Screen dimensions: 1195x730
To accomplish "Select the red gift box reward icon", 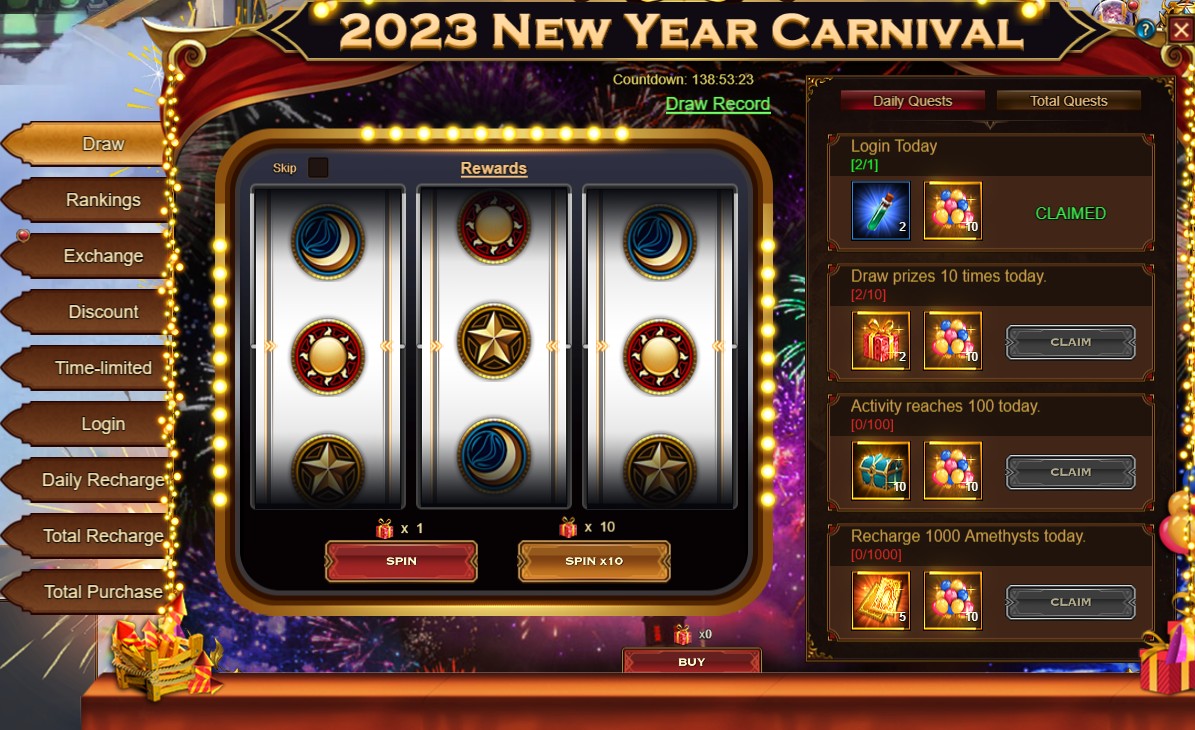I will [880, 341].
